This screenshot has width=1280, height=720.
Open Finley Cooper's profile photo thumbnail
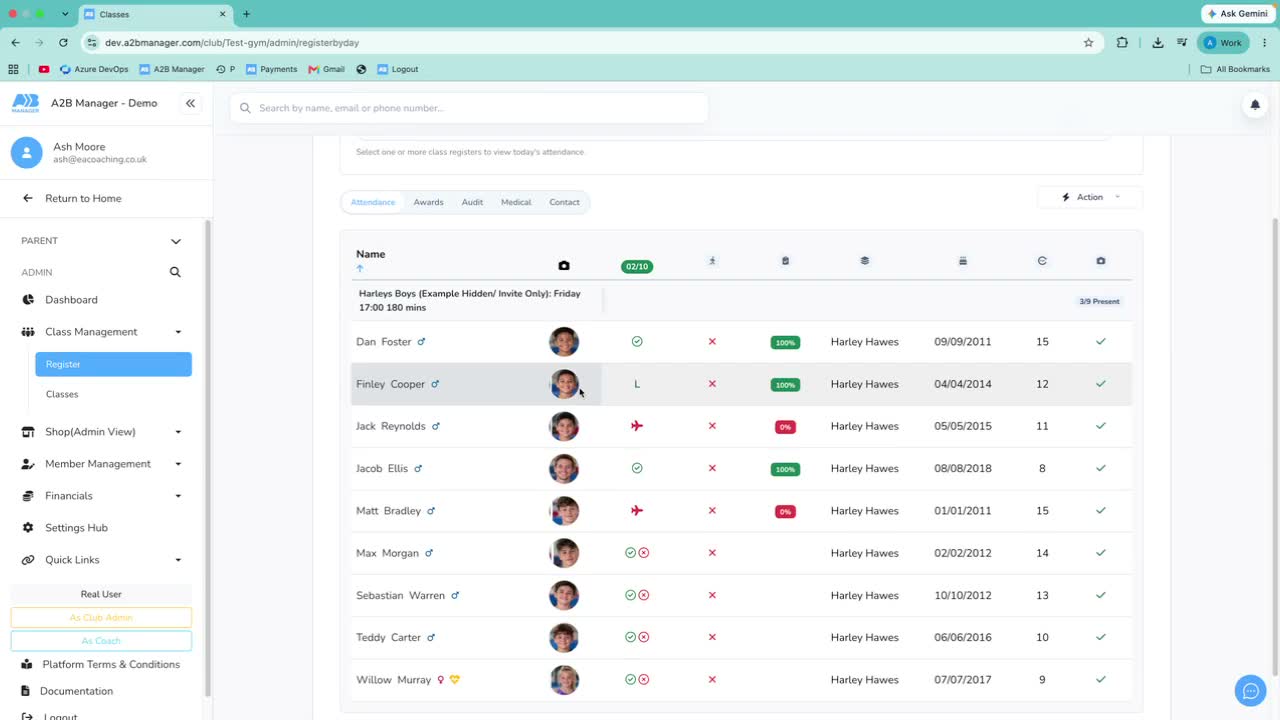pyautogui.click(x=564, y=384)
